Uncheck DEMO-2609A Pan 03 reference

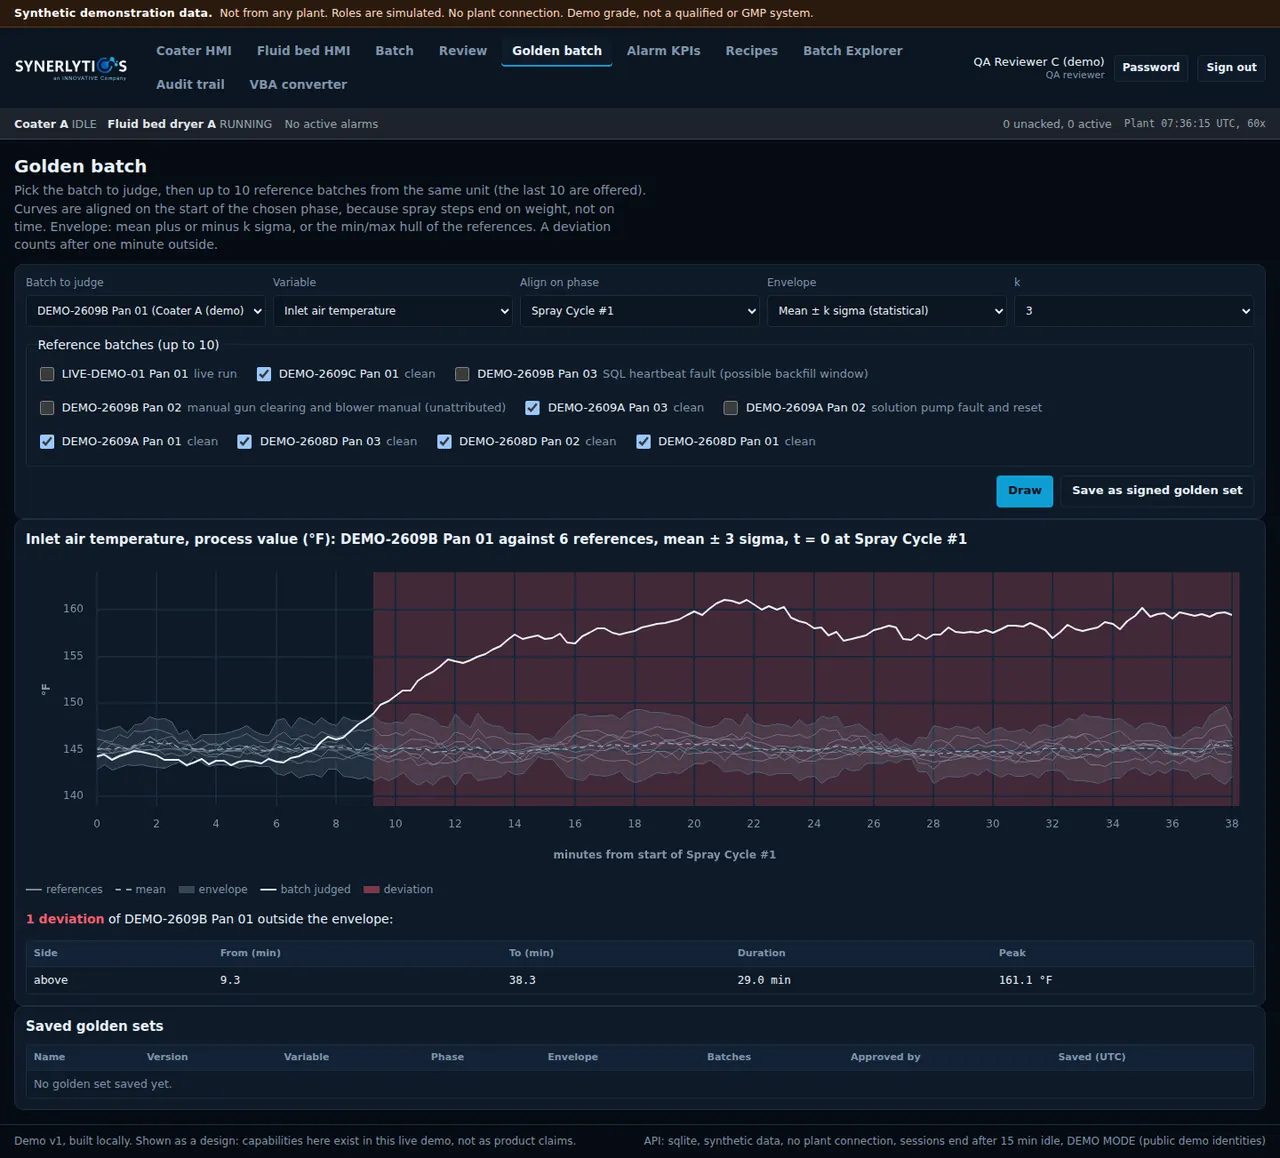(x=532, y=408)
